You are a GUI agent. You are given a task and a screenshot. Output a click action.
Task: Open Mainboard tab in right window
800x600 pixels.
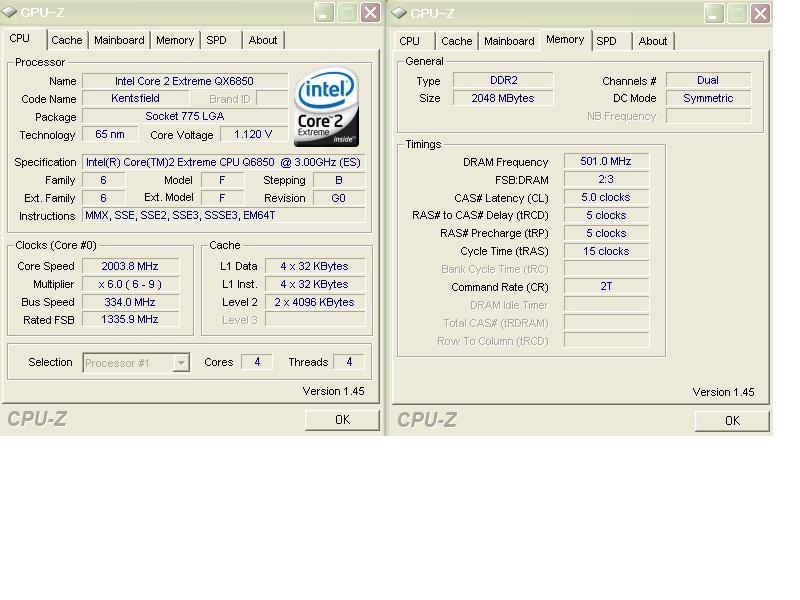click(x=509, y=41)
